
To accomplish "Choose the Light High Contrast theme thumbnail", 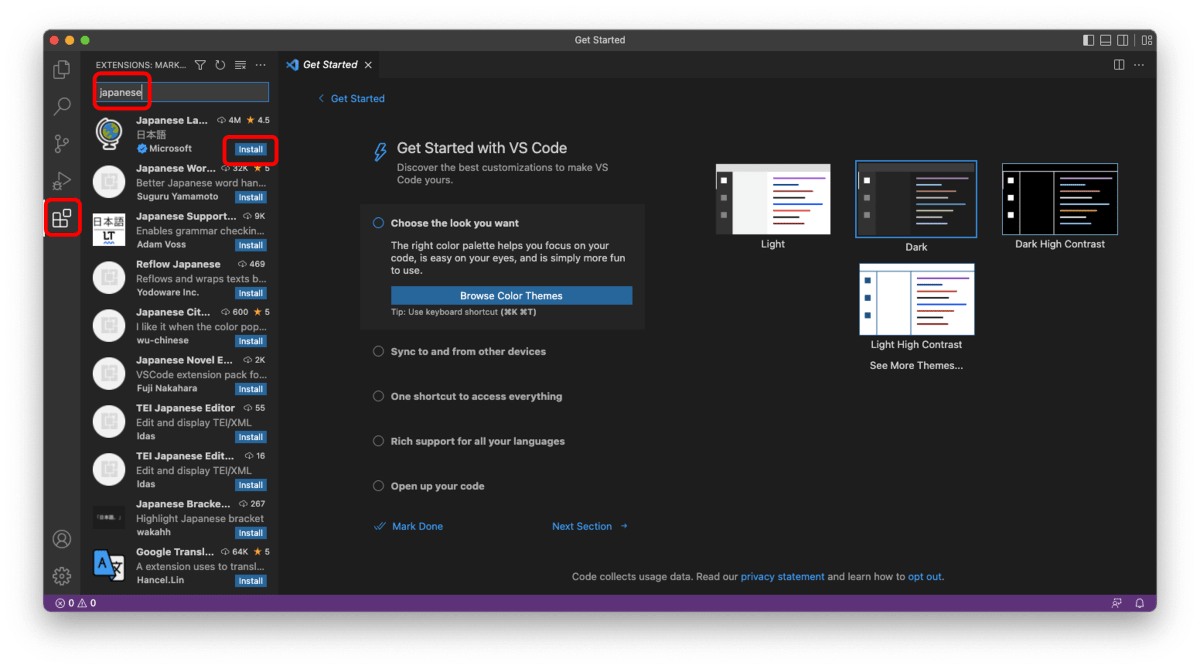I will click(916, 299).
